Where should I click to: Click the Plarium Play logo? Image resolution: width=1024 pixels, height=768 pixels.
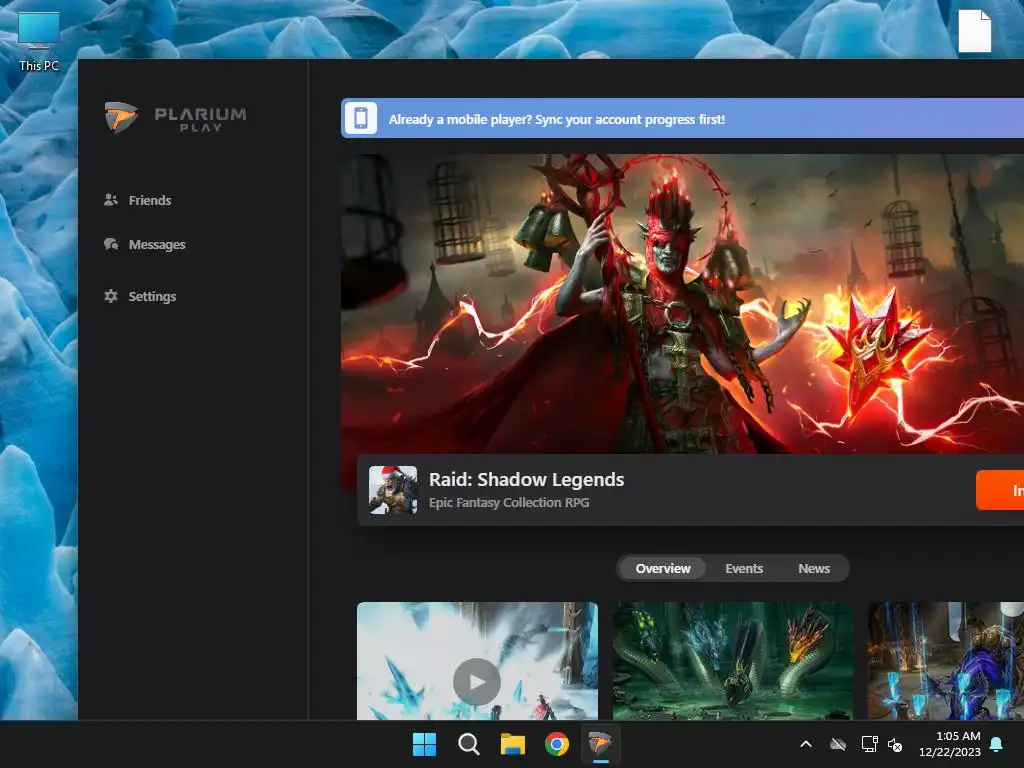(x=175, y=118)
